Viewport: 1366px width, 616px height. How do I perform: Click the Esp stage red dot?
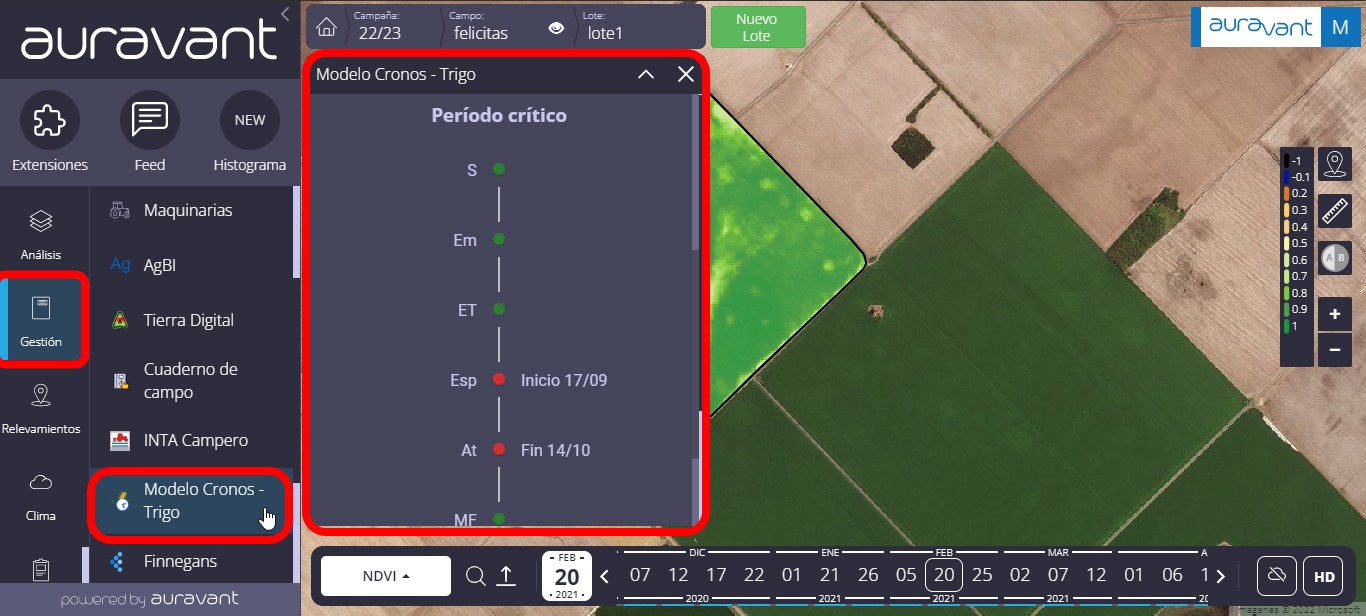tap(499, 379)
